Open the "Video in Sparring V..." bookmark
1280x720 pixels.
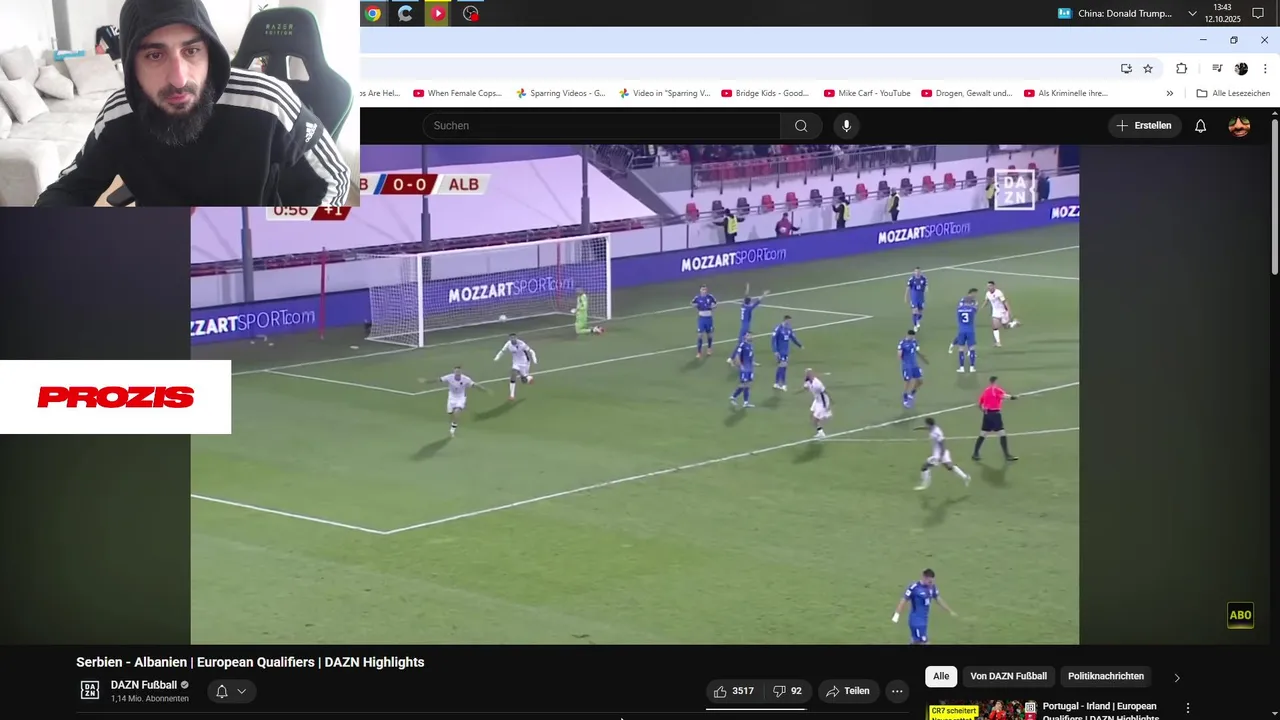(664, 93)
